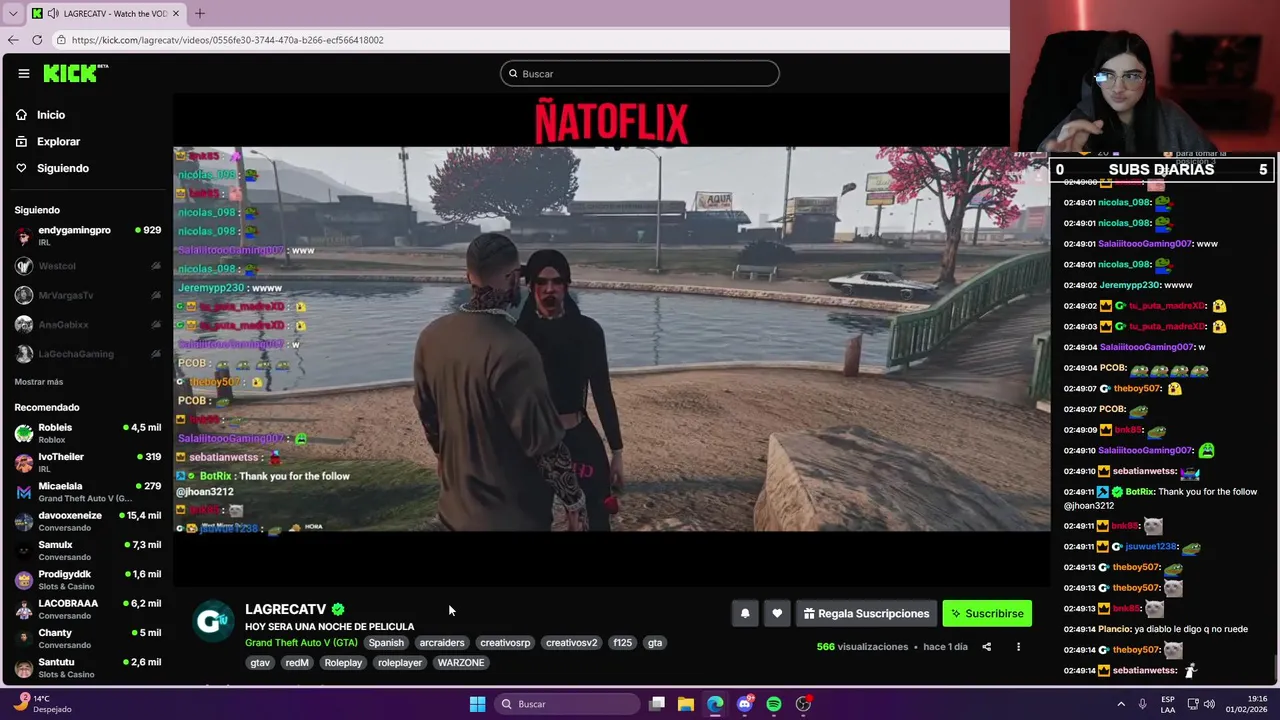1280x720 pixels.
Task: Open Explorar in the sidebar
Action: coord(58,142)
